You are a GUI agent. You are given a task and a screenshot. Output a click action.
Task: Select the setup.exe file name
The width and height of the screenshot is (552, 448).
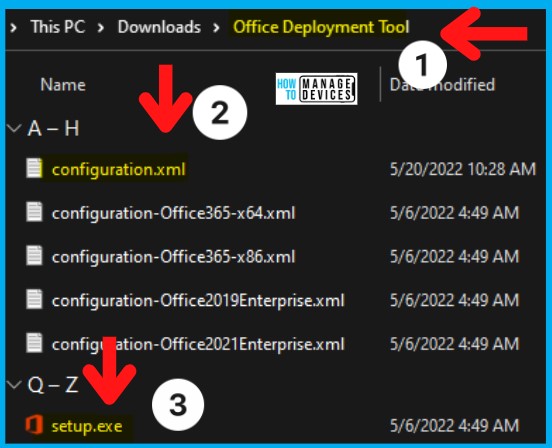click(87, 427)
